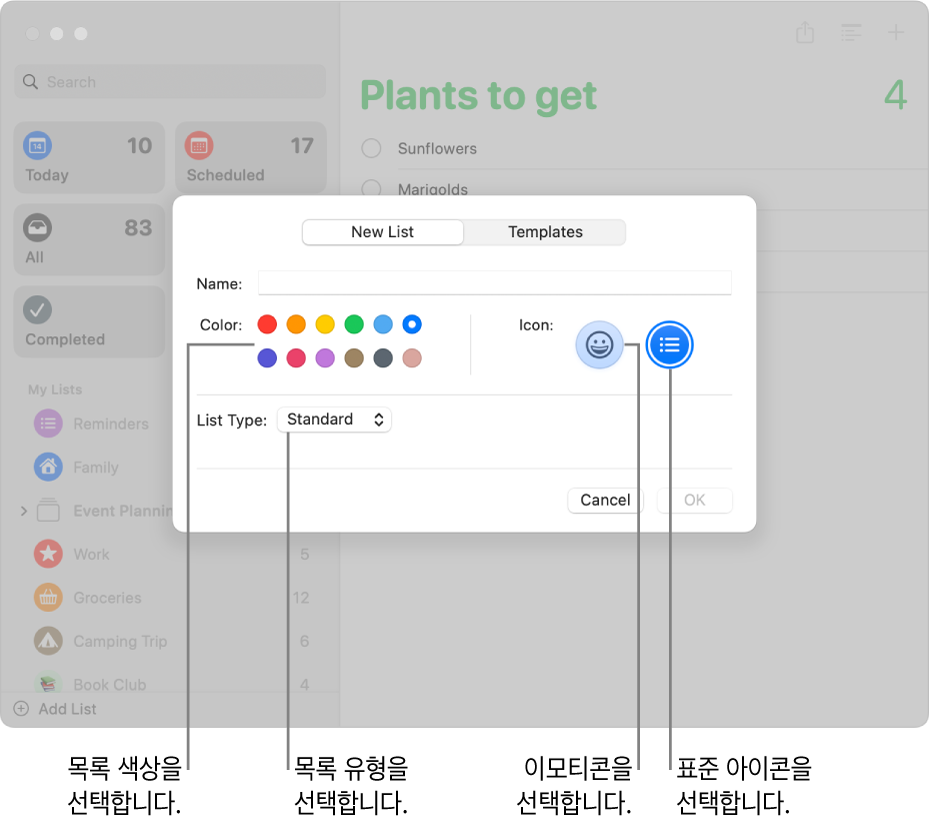Click the Add List label
Viewport: 934px width, 825px height.
click(67, 709)
